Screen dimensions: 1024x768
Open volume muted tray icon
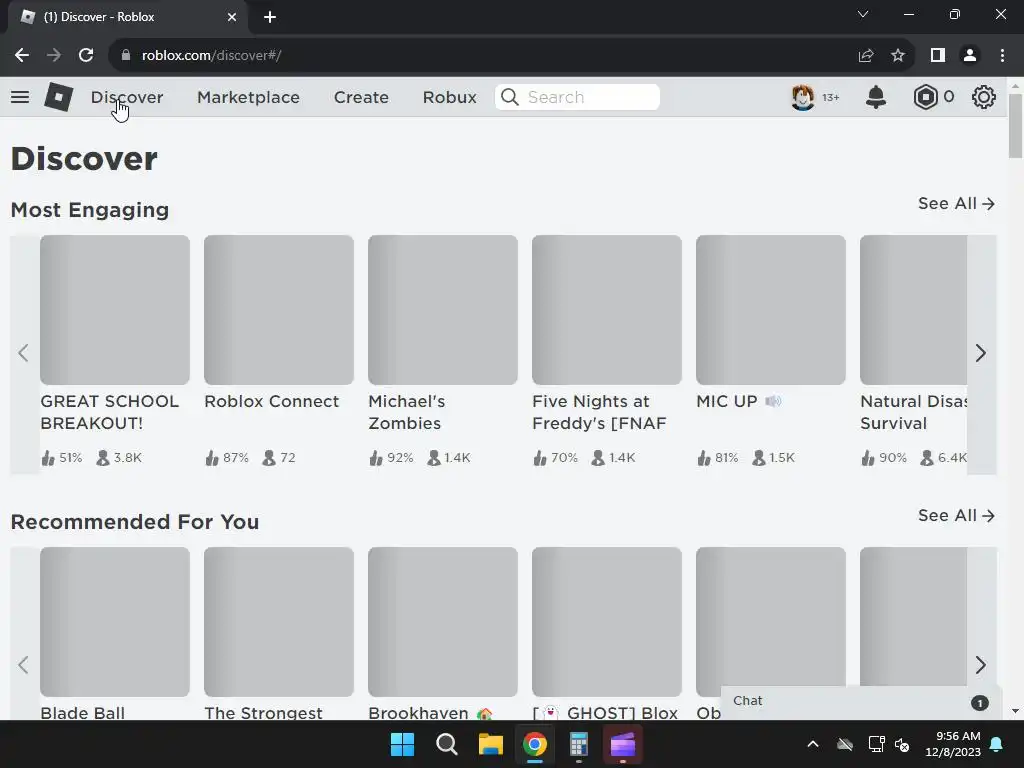point(902,744)
